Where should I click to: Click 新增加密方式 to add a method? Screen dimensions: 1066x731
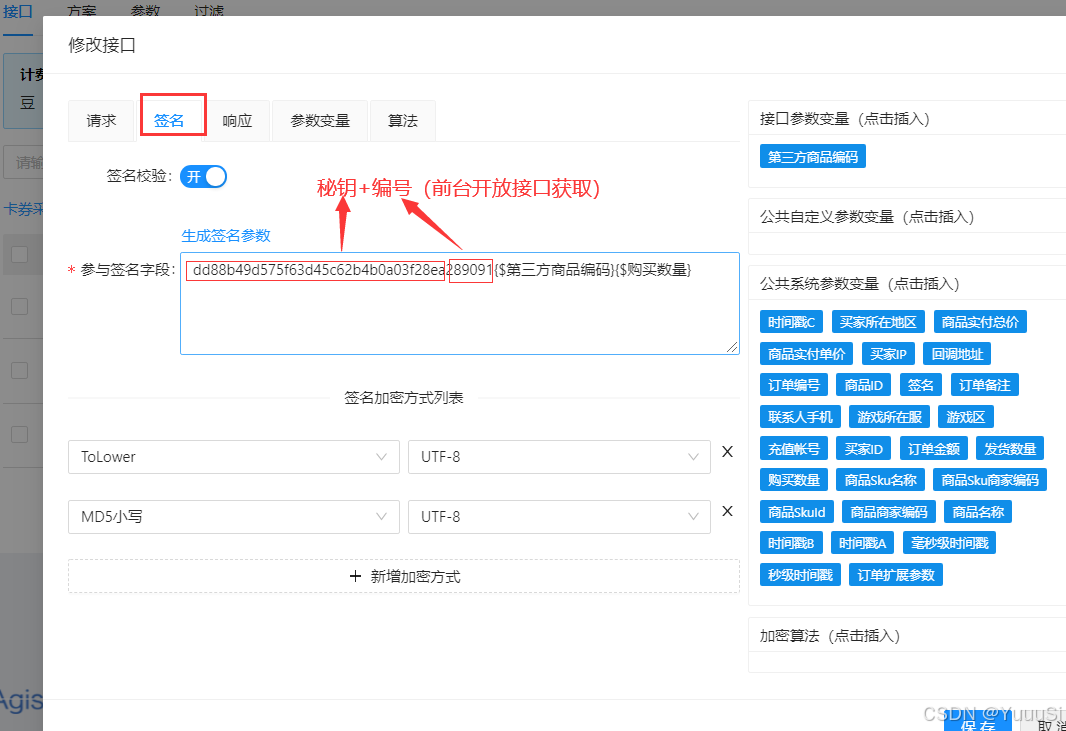click(404, 577)
